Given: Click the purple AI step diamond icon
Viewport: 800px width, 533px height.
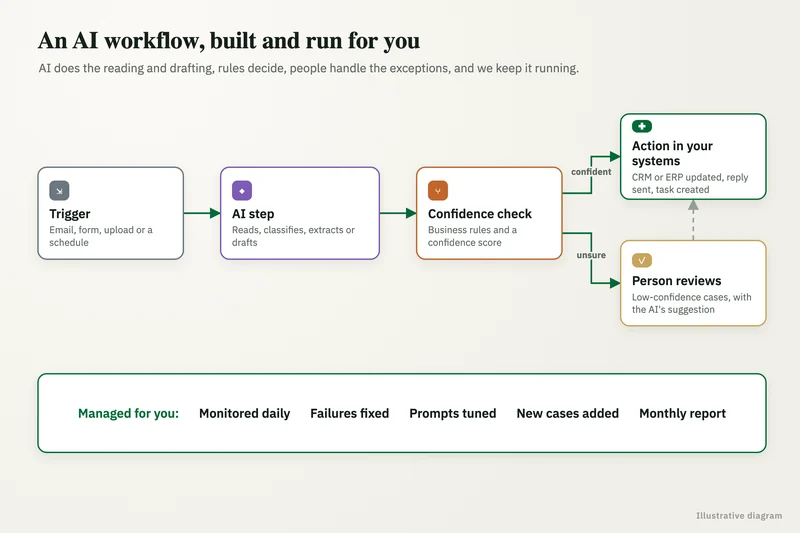Looking at the screenshot, I should [x=242, y=191].
